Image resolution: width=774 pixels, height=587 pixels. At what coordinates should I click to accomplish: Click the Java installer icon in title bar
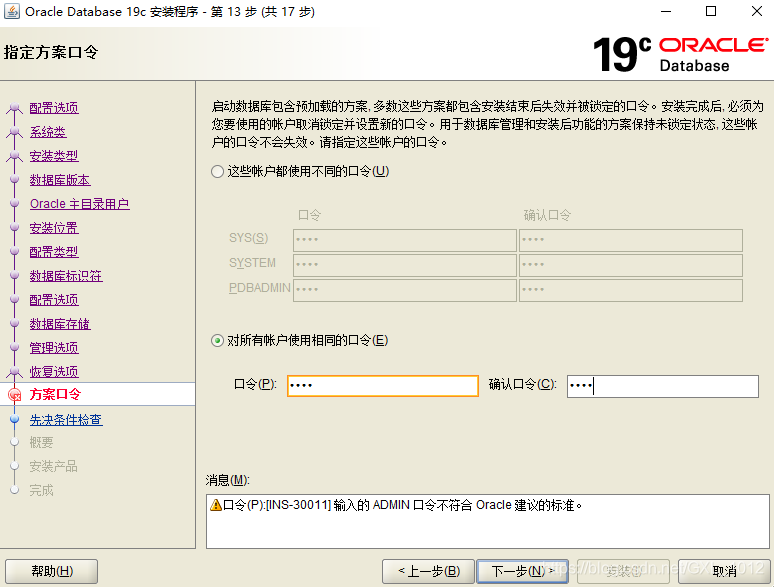pos(12,11)
